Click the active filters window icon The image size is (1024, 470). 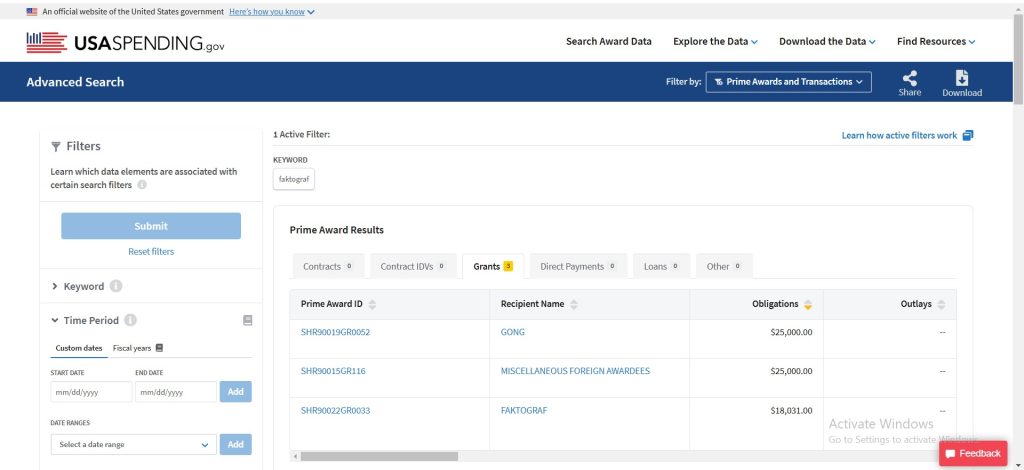968,135
